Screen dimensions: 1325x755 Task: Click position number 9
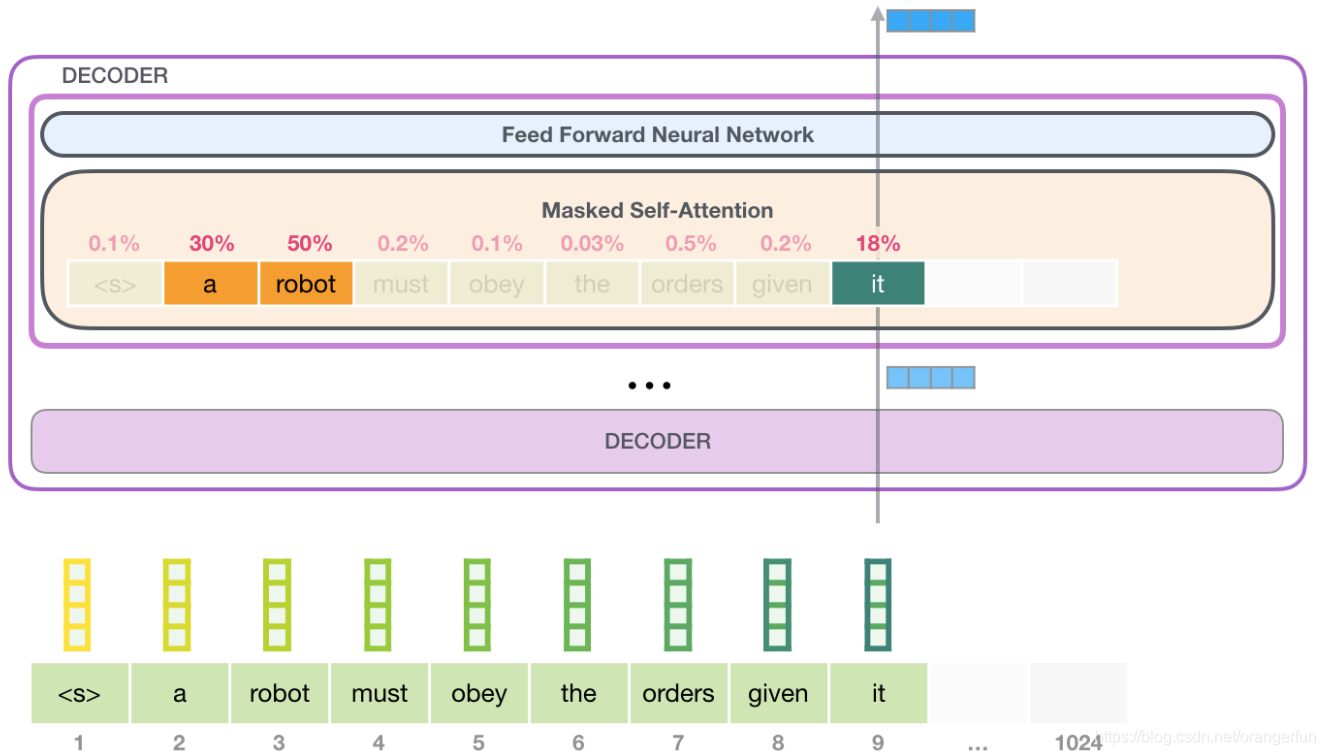[x=879, y=742]
